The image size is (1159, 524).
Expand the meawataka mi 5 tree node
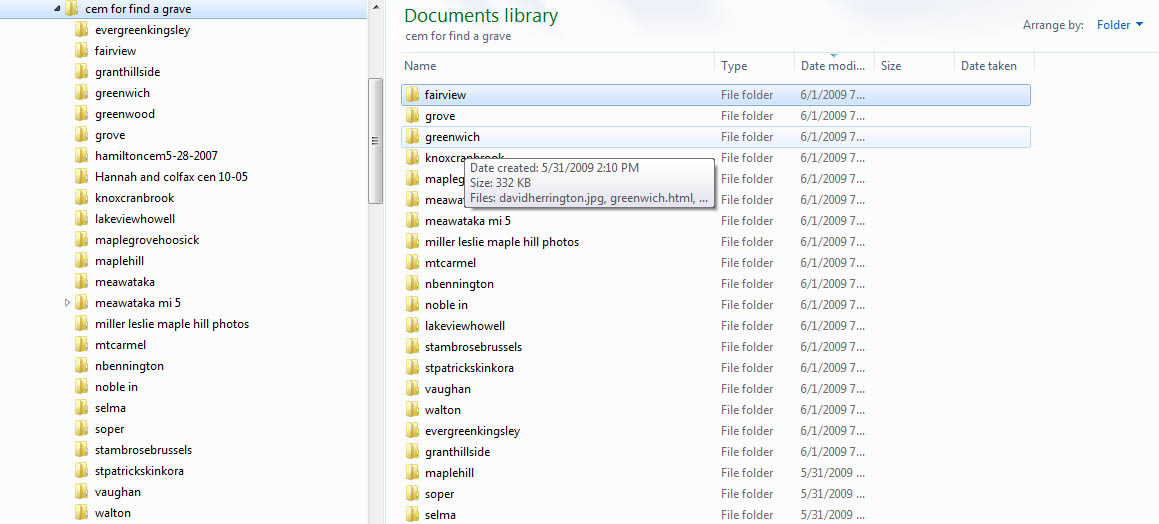point(67,303)
